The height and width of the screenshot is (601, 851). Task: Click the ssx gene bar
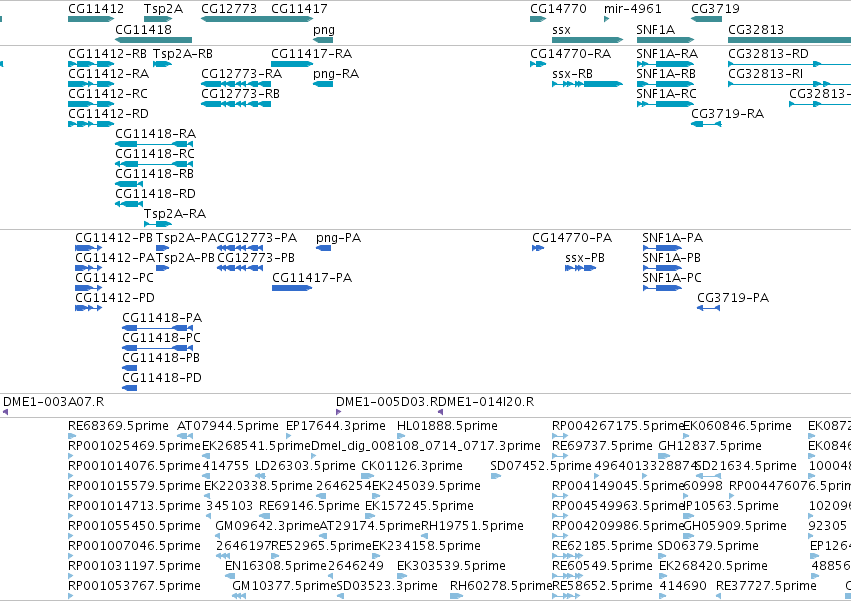[x=588, y=40]
